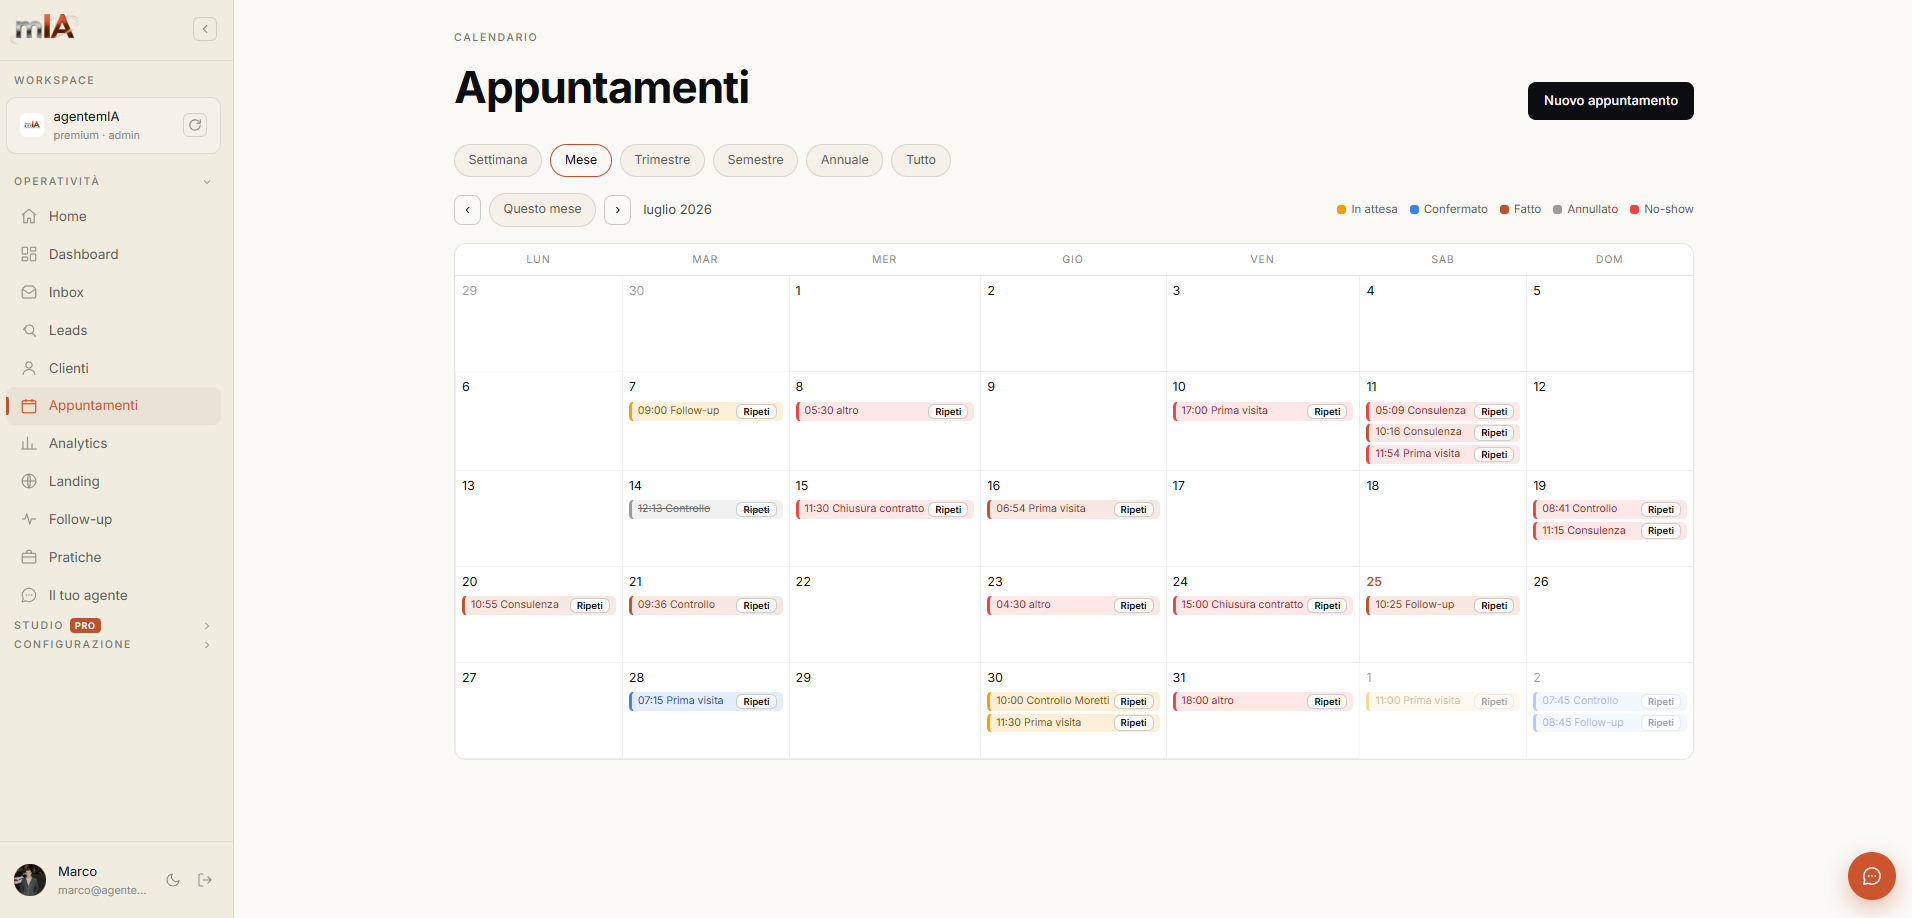Open the agentemIA workspace selector
1912x918 pixels.
(x=113, y=125)
